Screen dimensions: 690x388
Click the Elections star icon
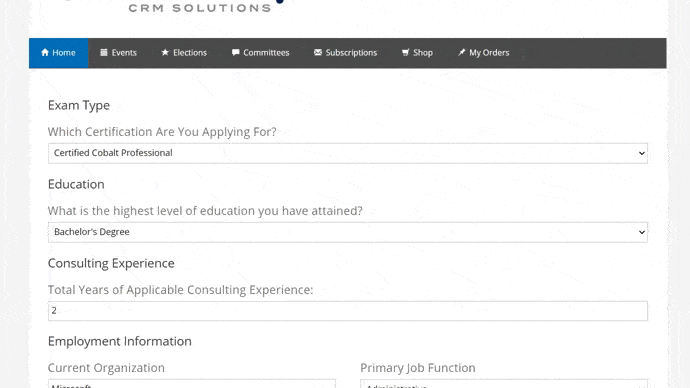tap(165, 52)
